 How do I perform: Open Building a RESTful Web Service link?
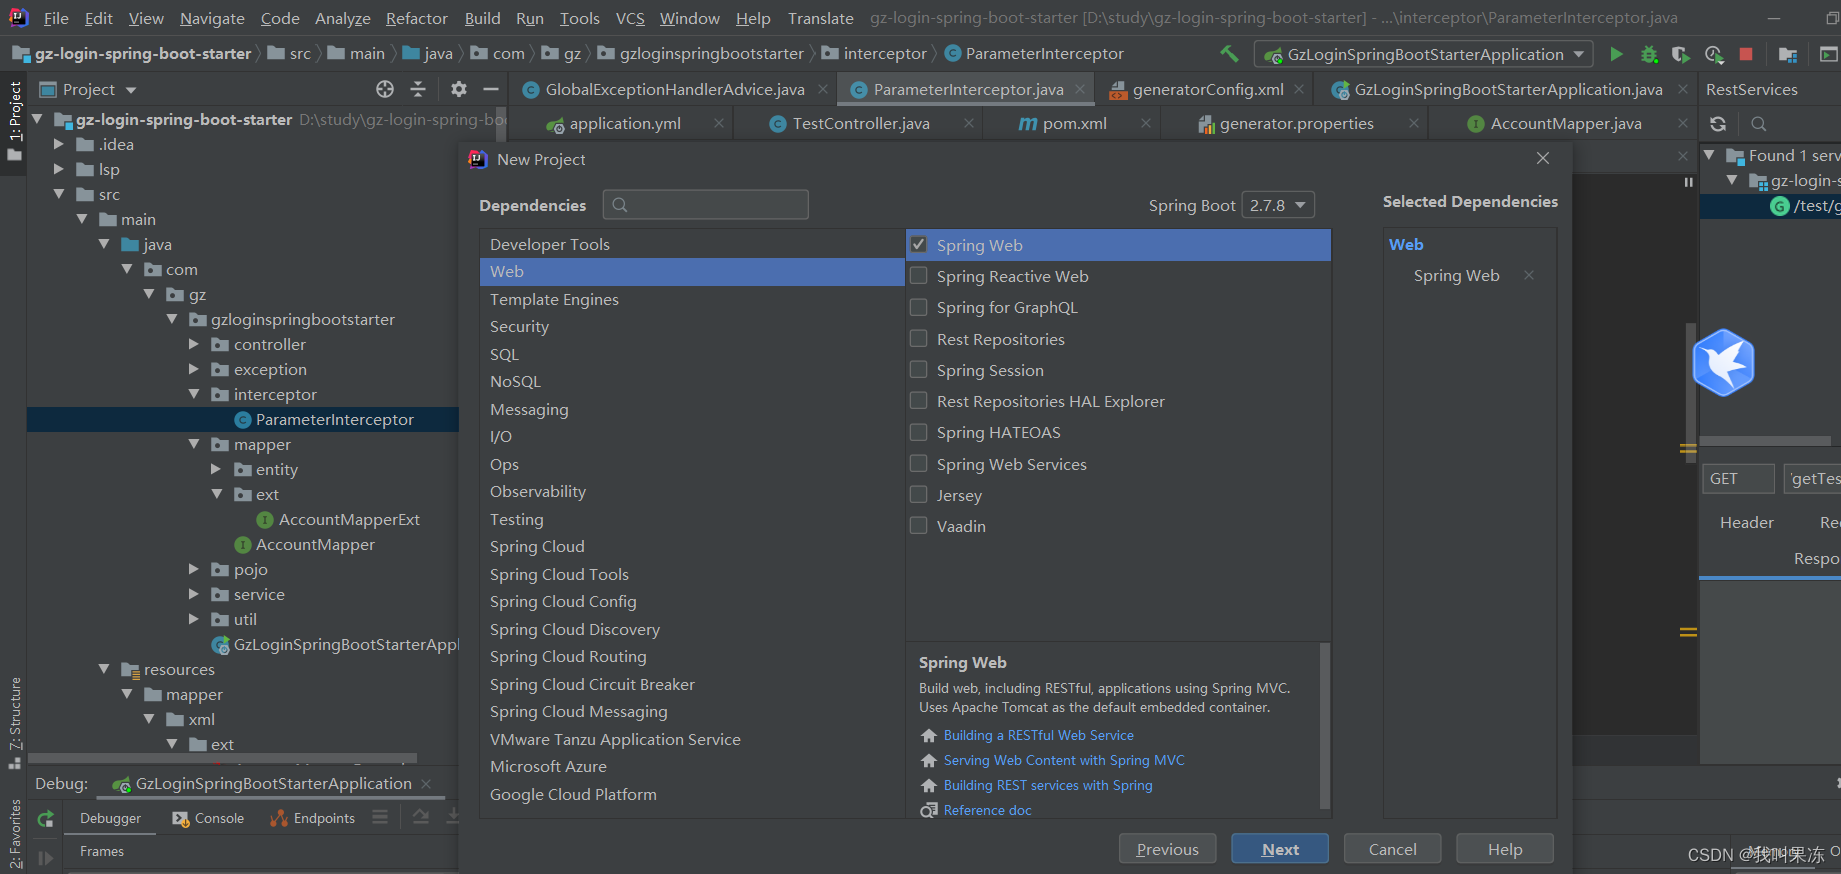(1038, 735)
